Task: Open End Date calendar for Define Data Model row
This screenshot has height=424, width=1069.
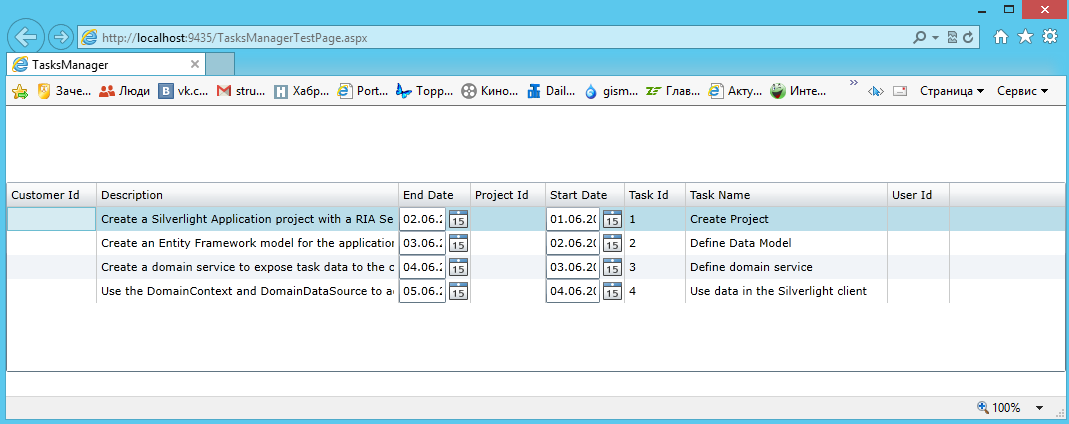Action: [x=458, y=243]
